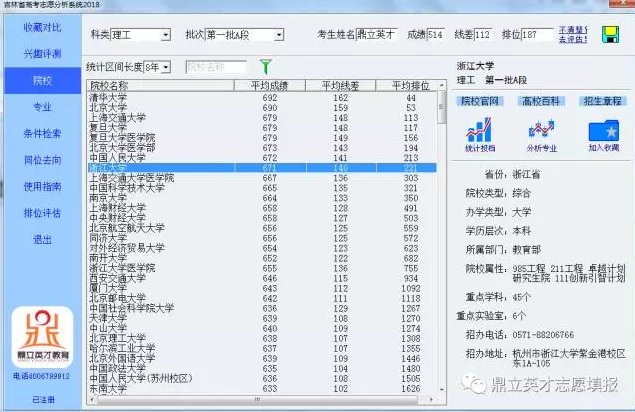Click 退出 in sidebar
Screen dimensions: 635x412
click(42, 239)
